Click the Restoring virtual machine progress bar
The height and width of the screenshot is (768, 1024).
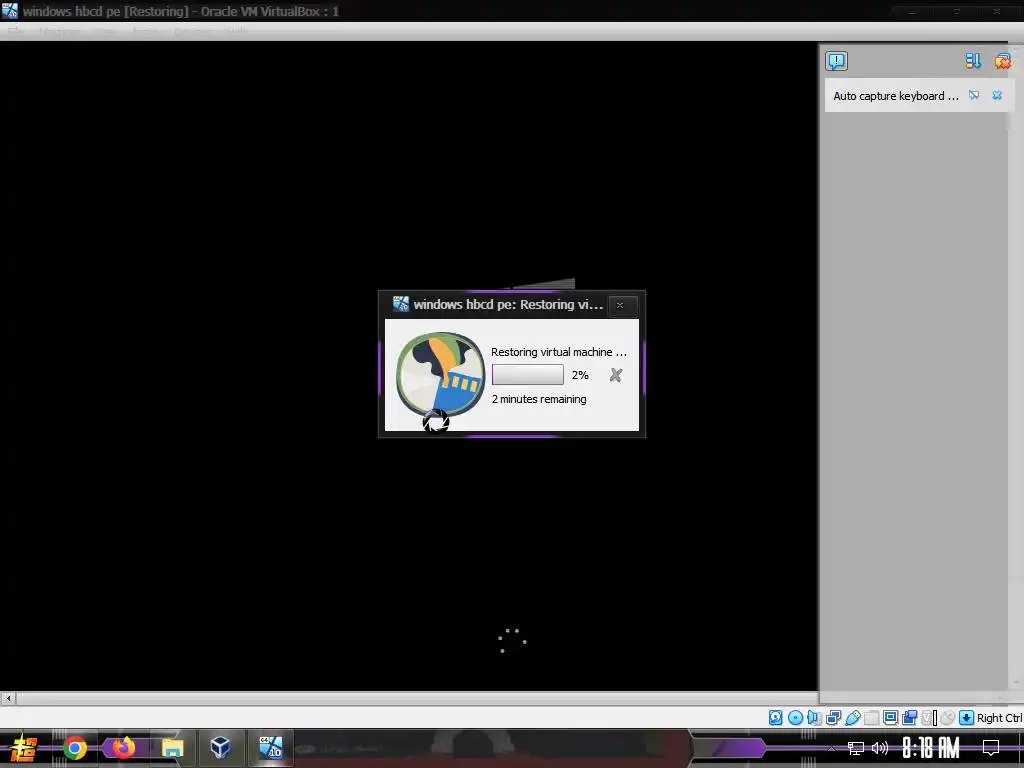coord(528,375)
